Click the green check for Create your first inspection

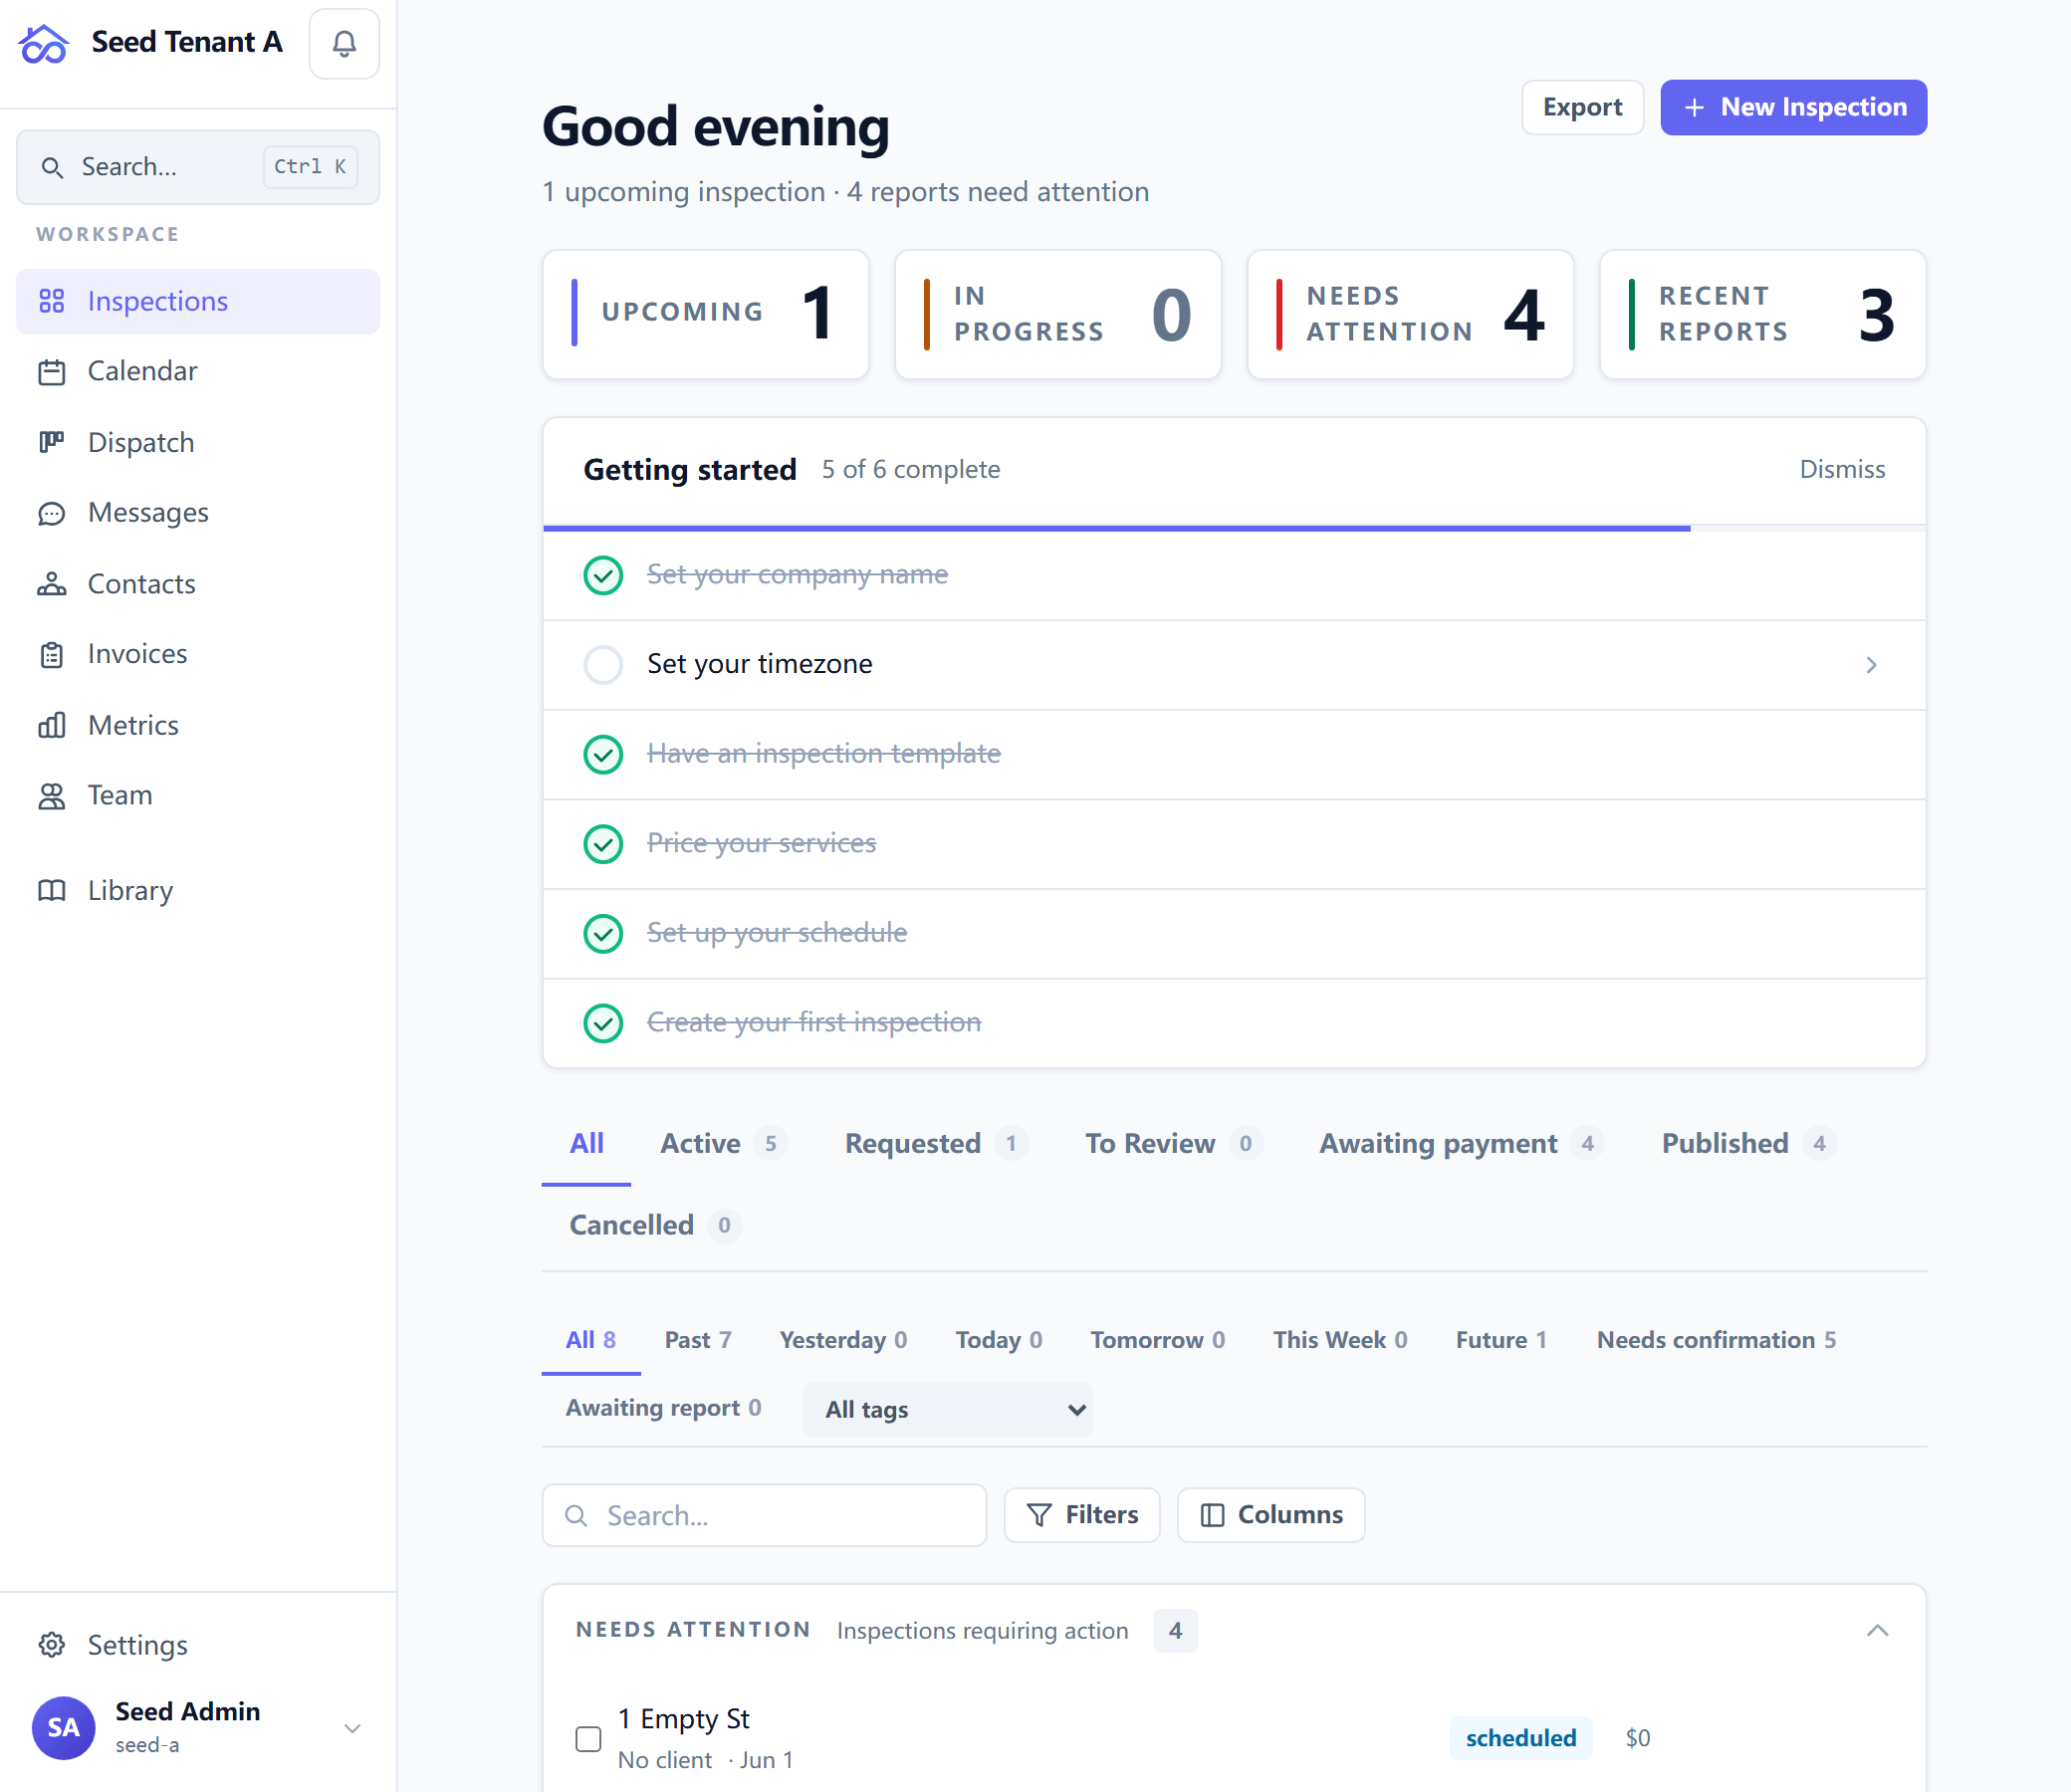(603, 1023)
